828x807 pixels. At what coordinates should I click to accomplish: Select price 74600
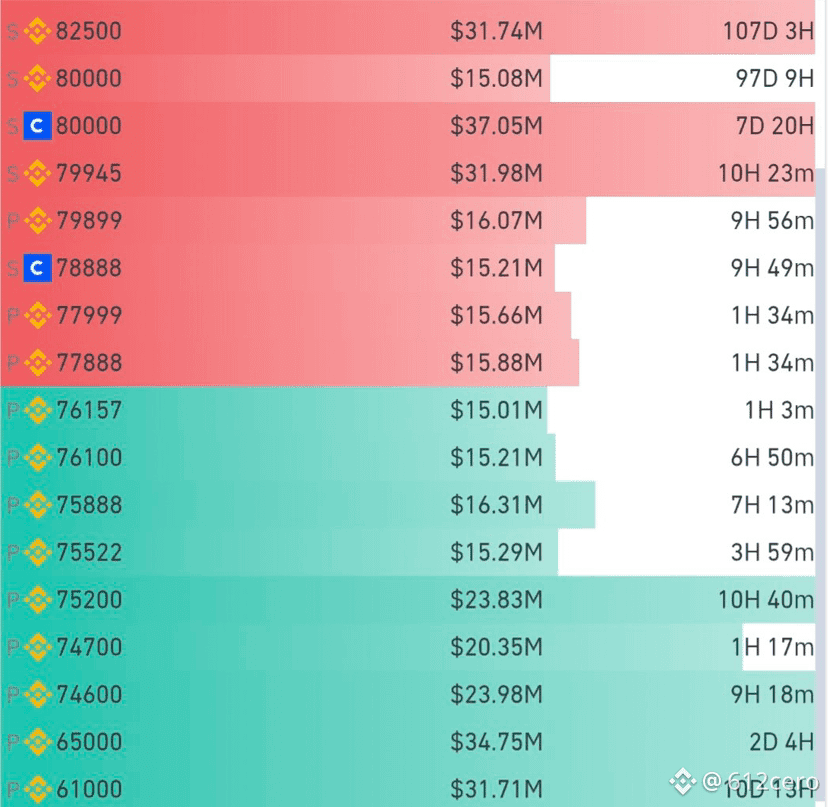pyautogui.click(x=89, y=695)
